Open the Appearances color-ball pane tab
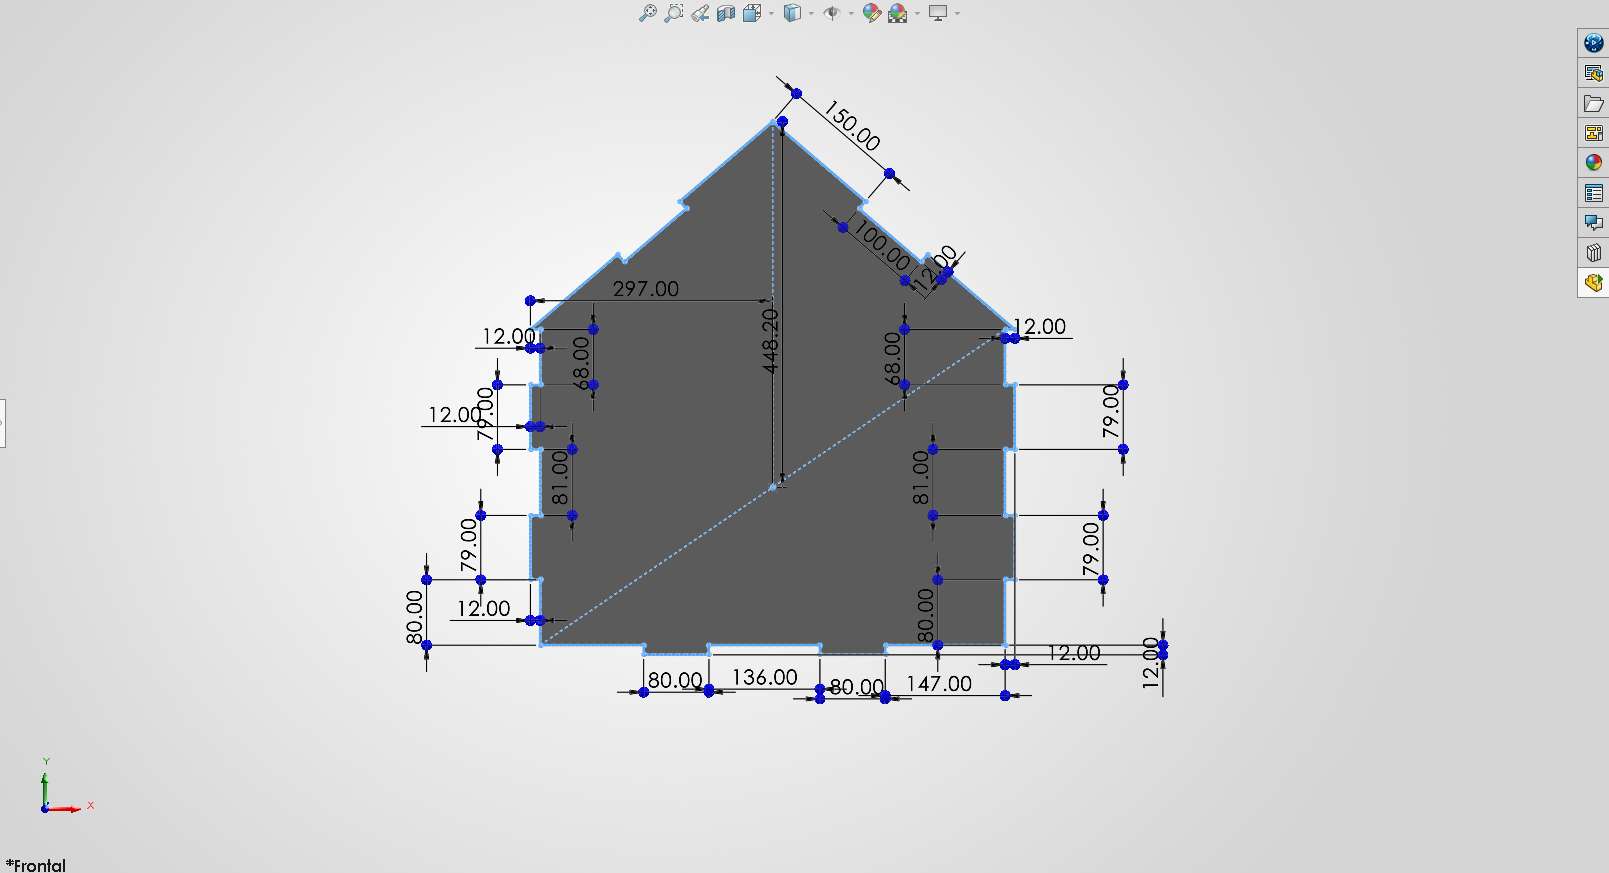This screenshot has height=873, width=1609. pos(1594,163)
